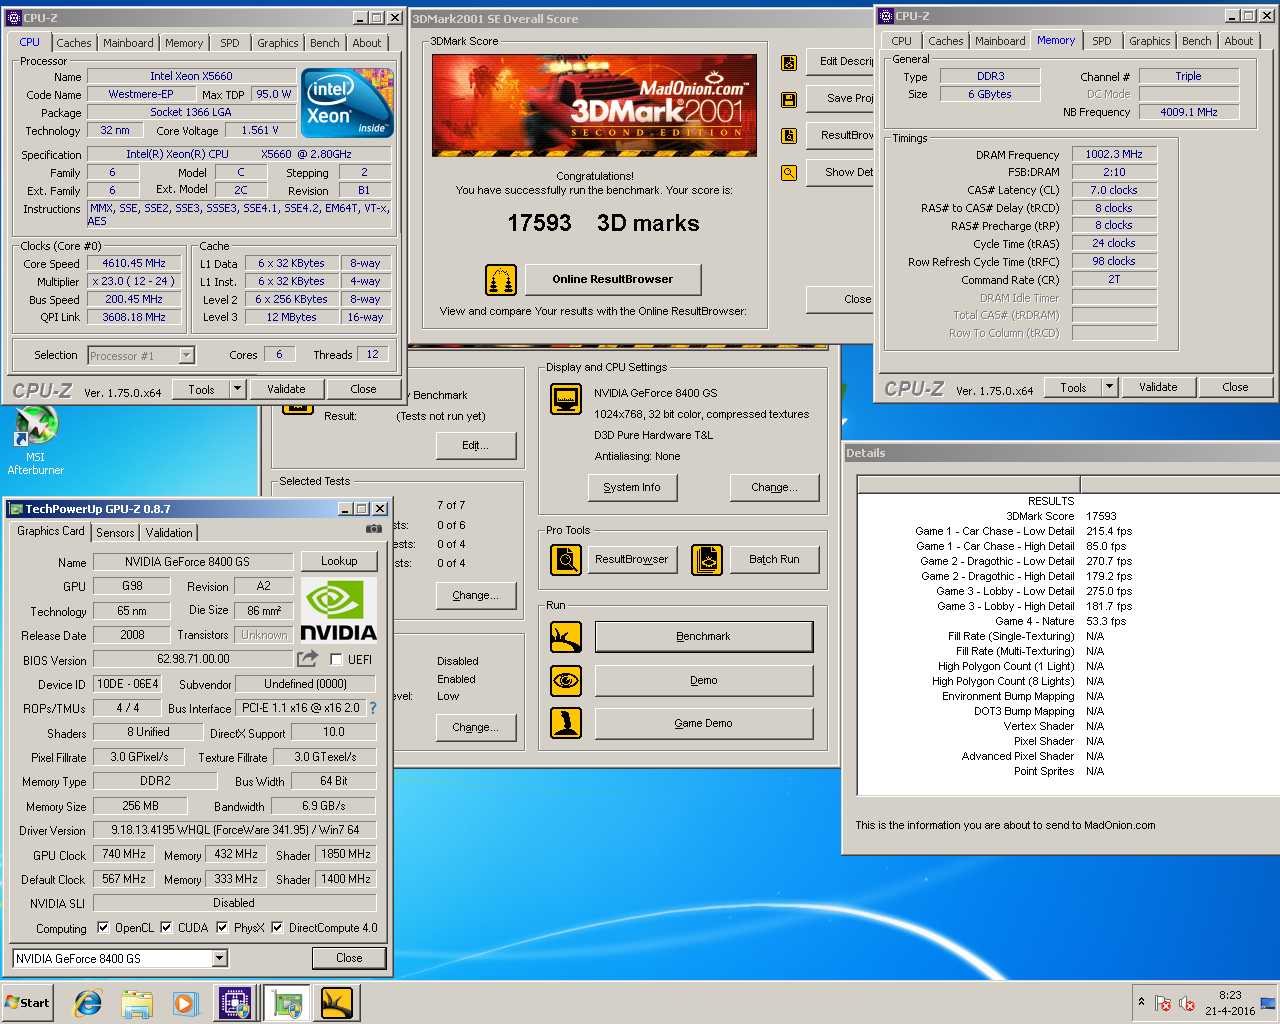Show hidden tray icons arrow
This screenshot has width=1280, height=1024.
(1141, 1002)
